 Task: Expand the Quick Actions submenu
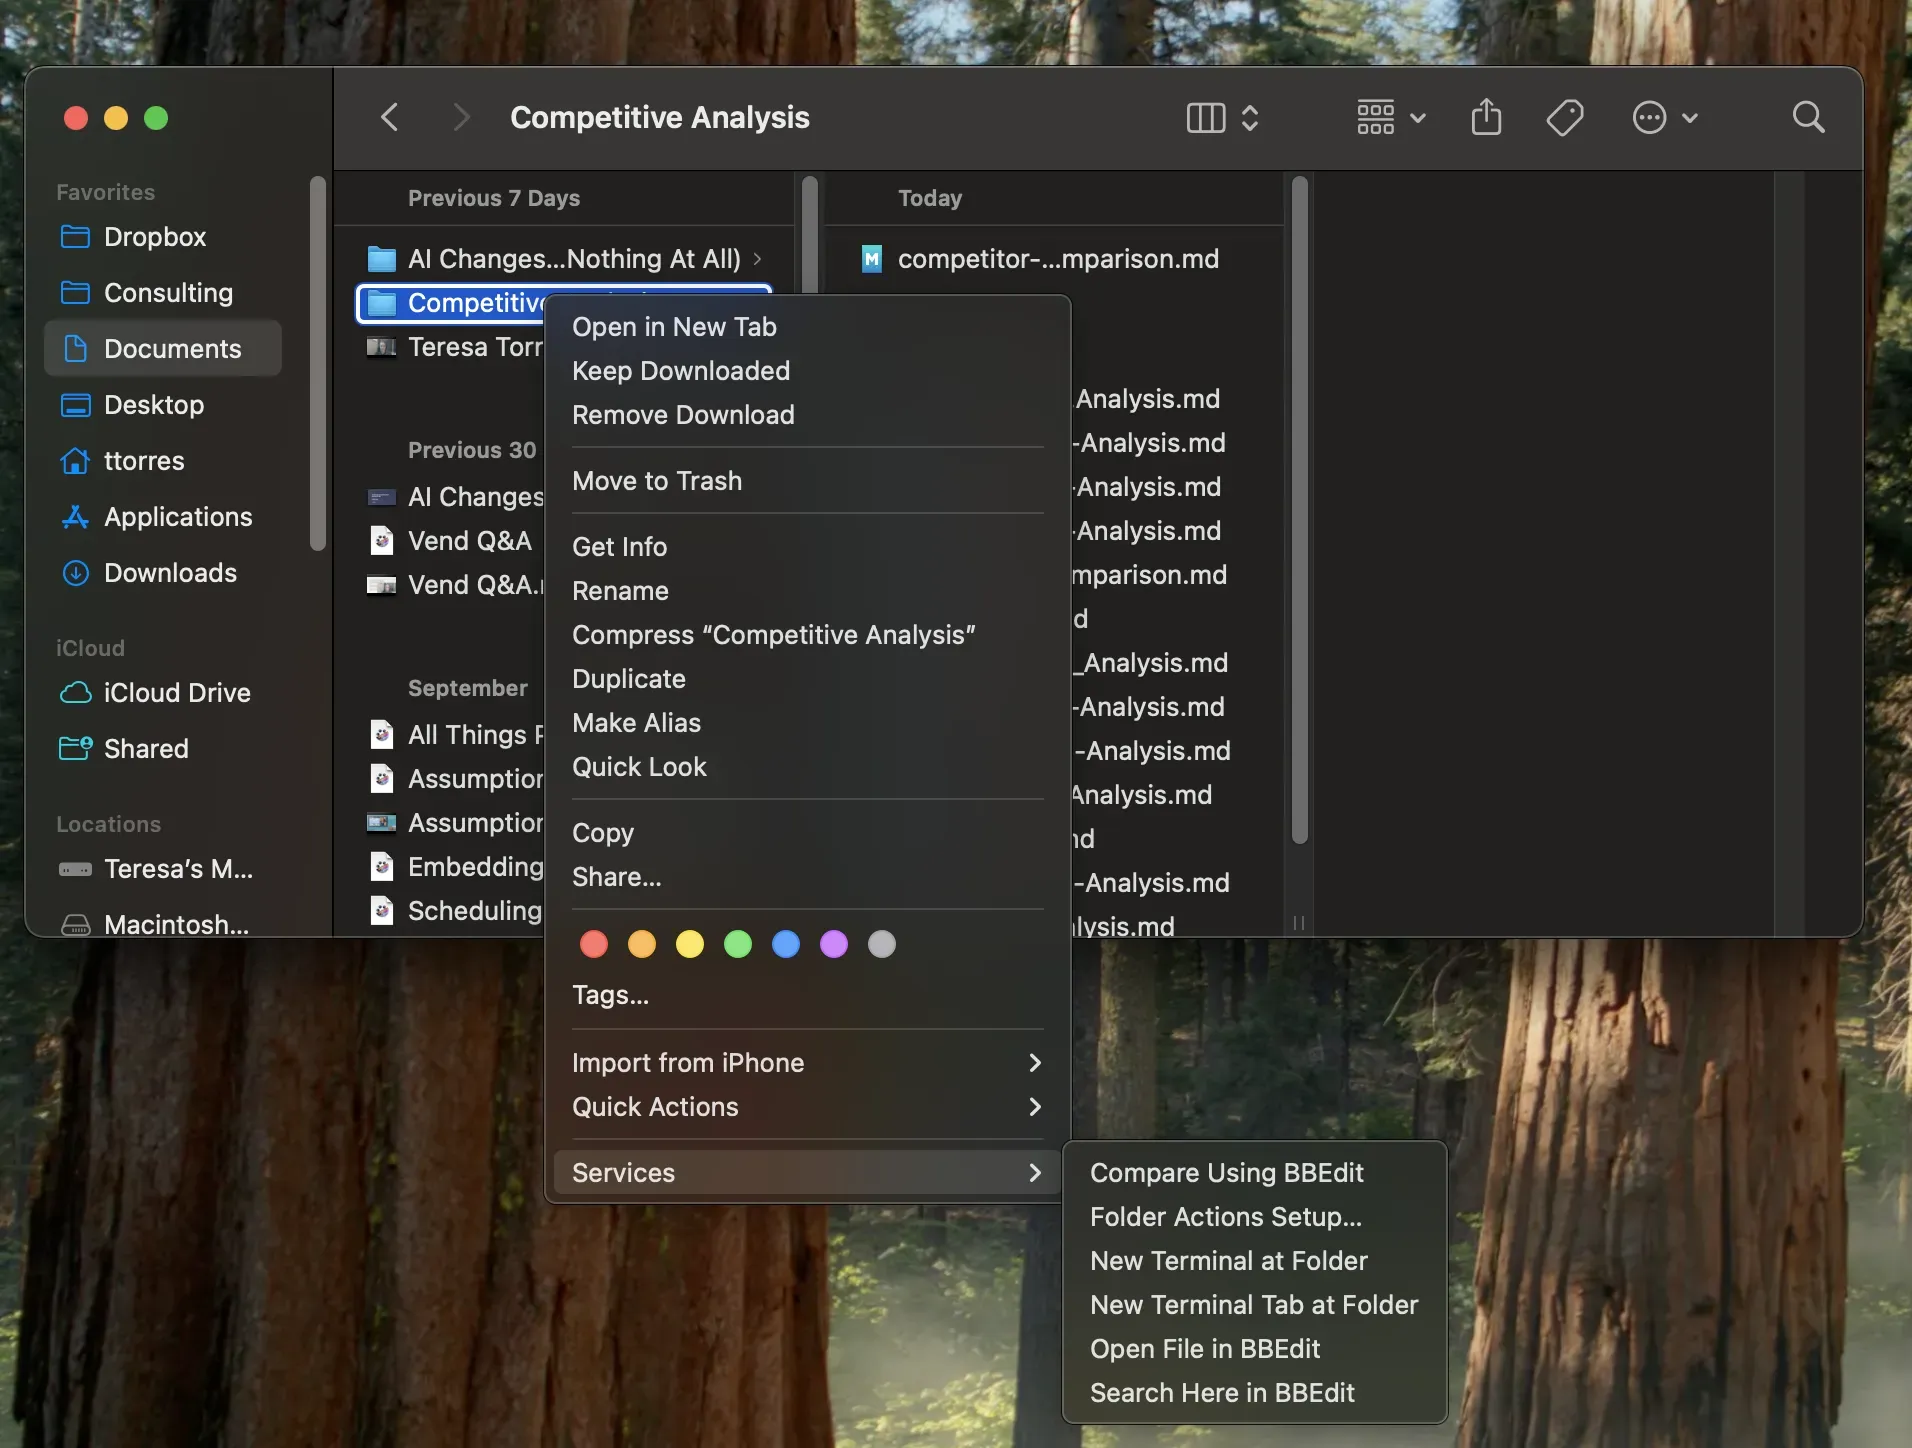(x=652, y=1107)
